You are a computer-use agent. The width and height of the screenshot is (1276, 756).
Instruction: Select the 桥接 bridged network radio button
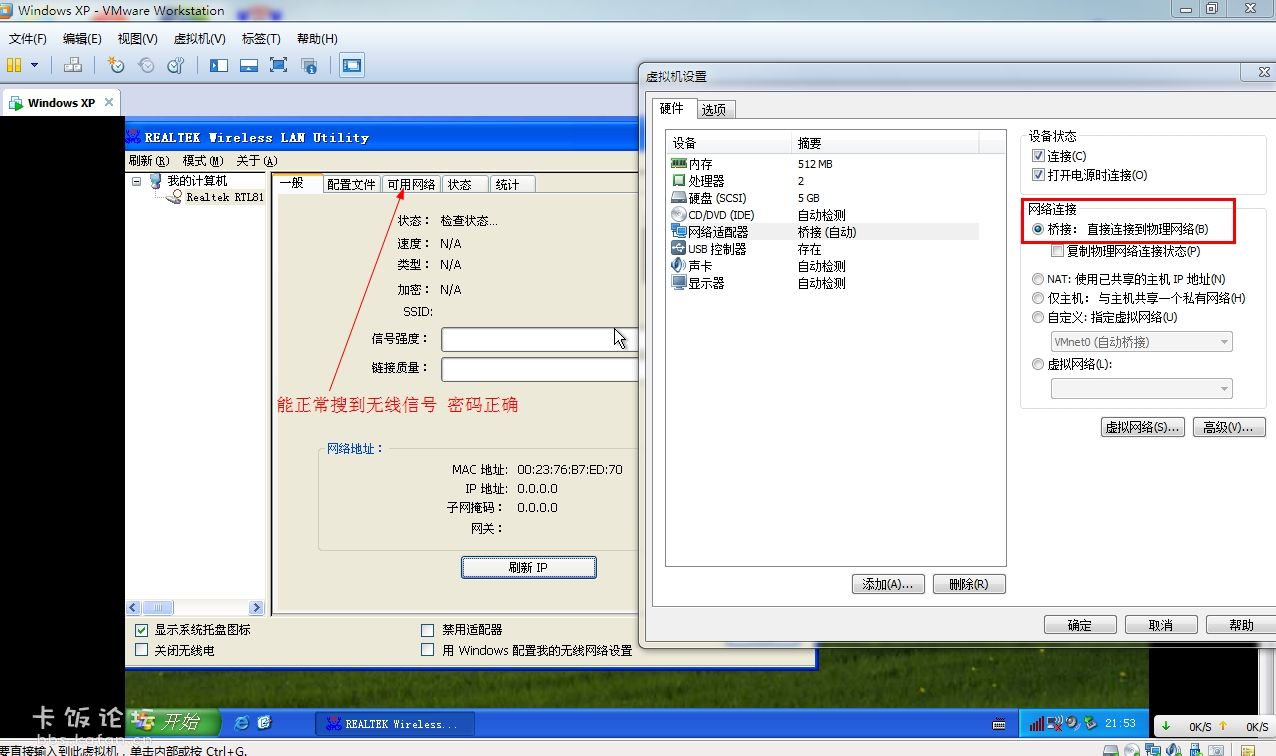click(1037, 229)
